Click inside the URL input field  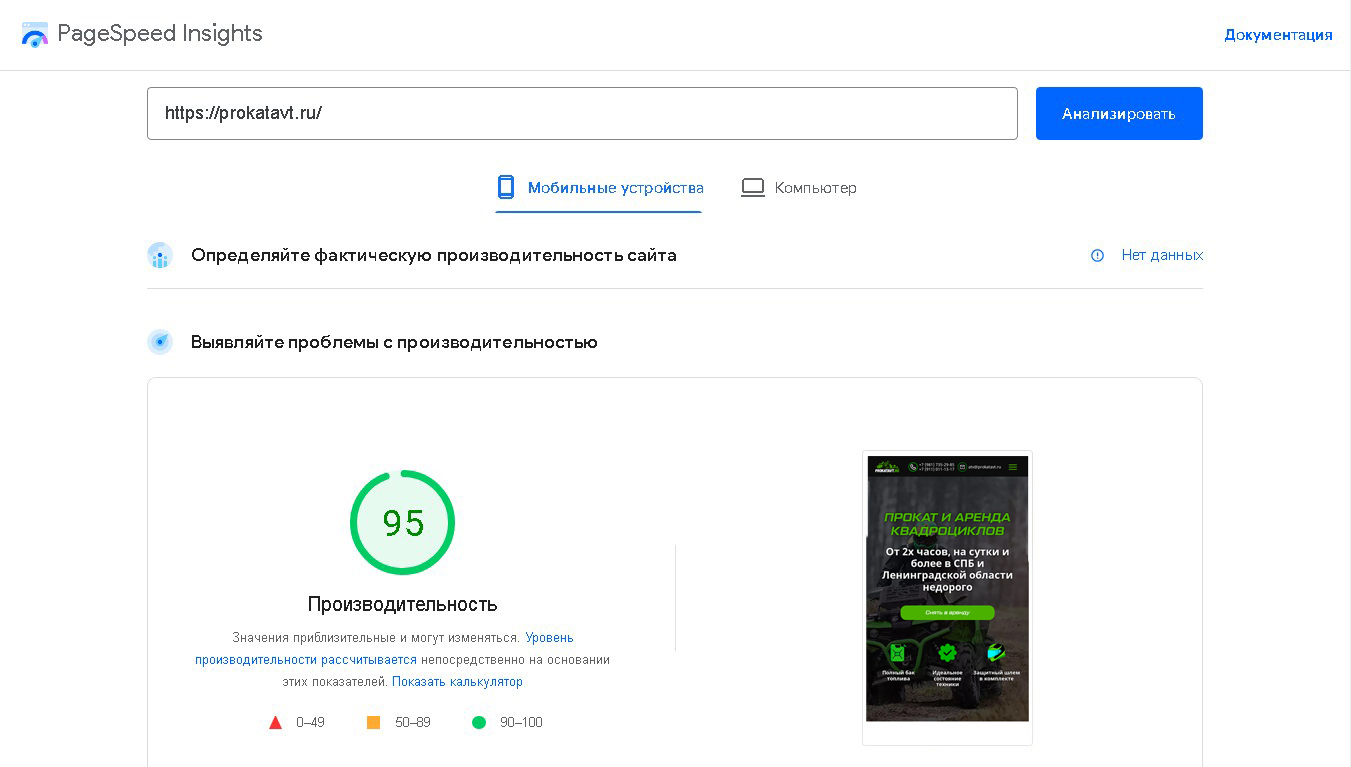coord(583,113)
